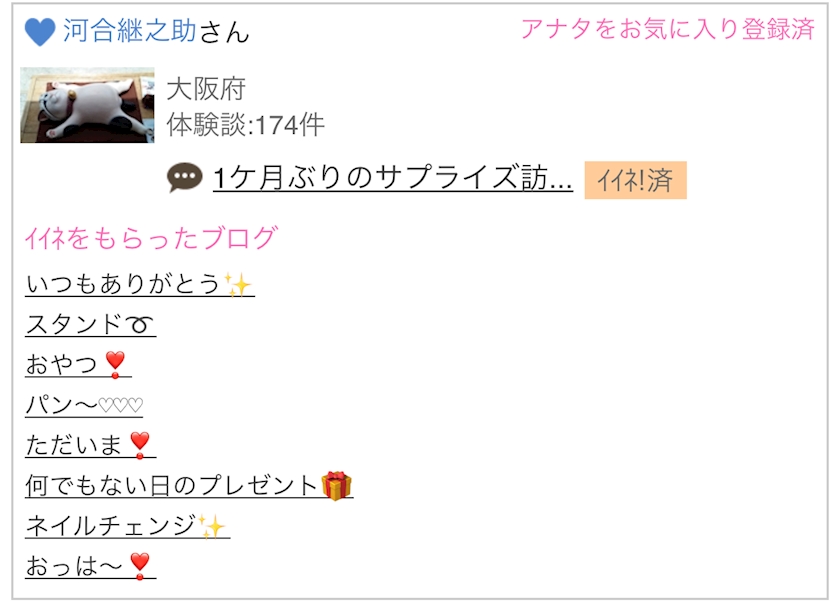Click アナタをお気に入り登録済 status text
This screenshot has height=606, width=840.
coord(668,29)
